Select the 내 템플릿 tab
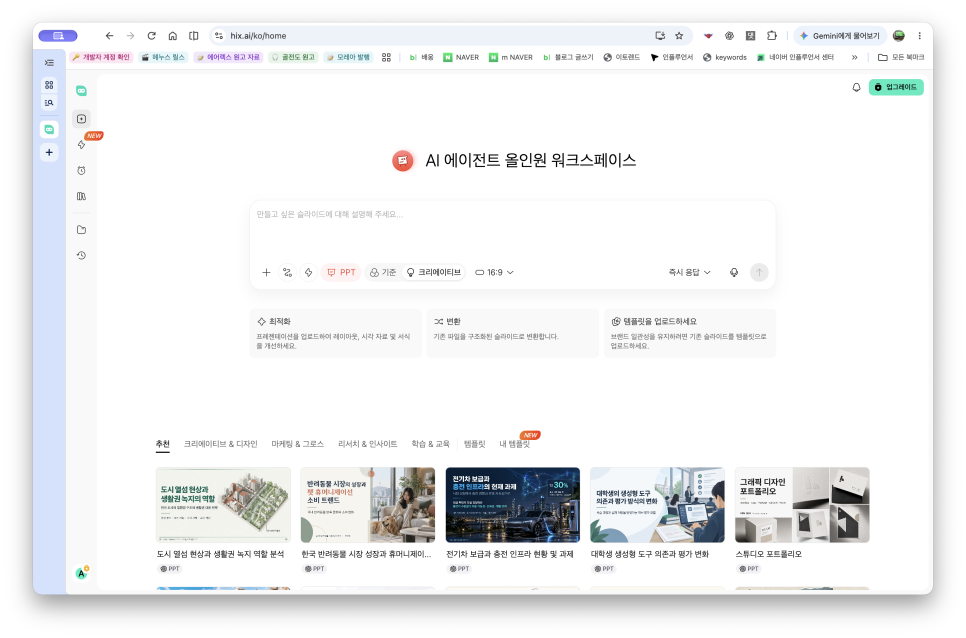Viewport: 966px width, 638px height. click(x=514, y=444)
